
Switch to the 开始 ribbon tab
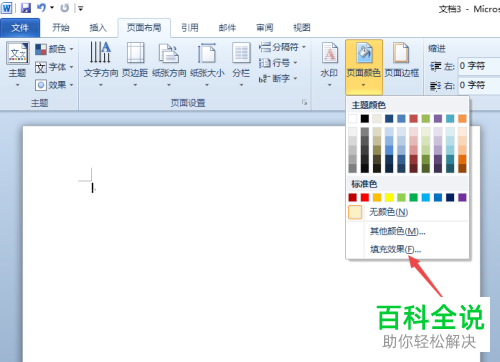(61, 28)
